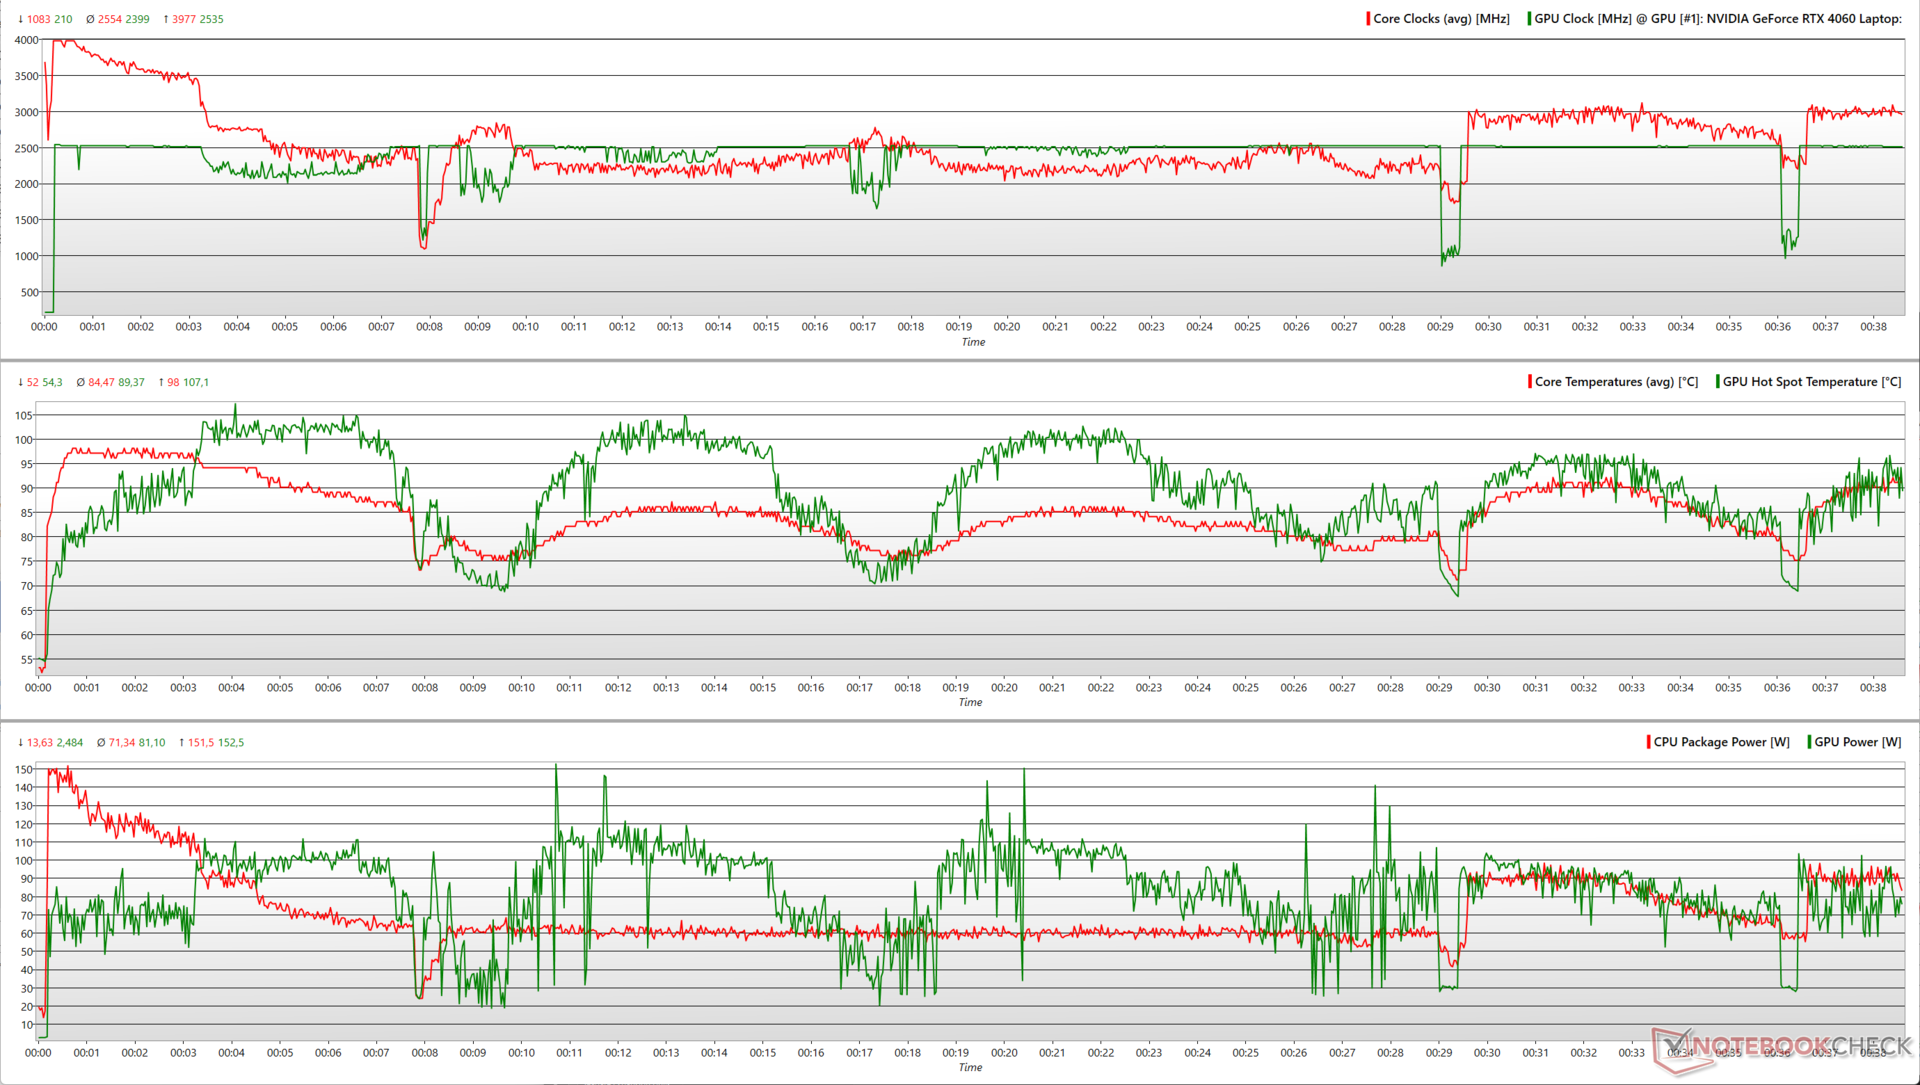The height and width of the screenshot is (1085, 1920).
Task: Click the green GPU Clock legend swatch
Action: [1529, 19]
